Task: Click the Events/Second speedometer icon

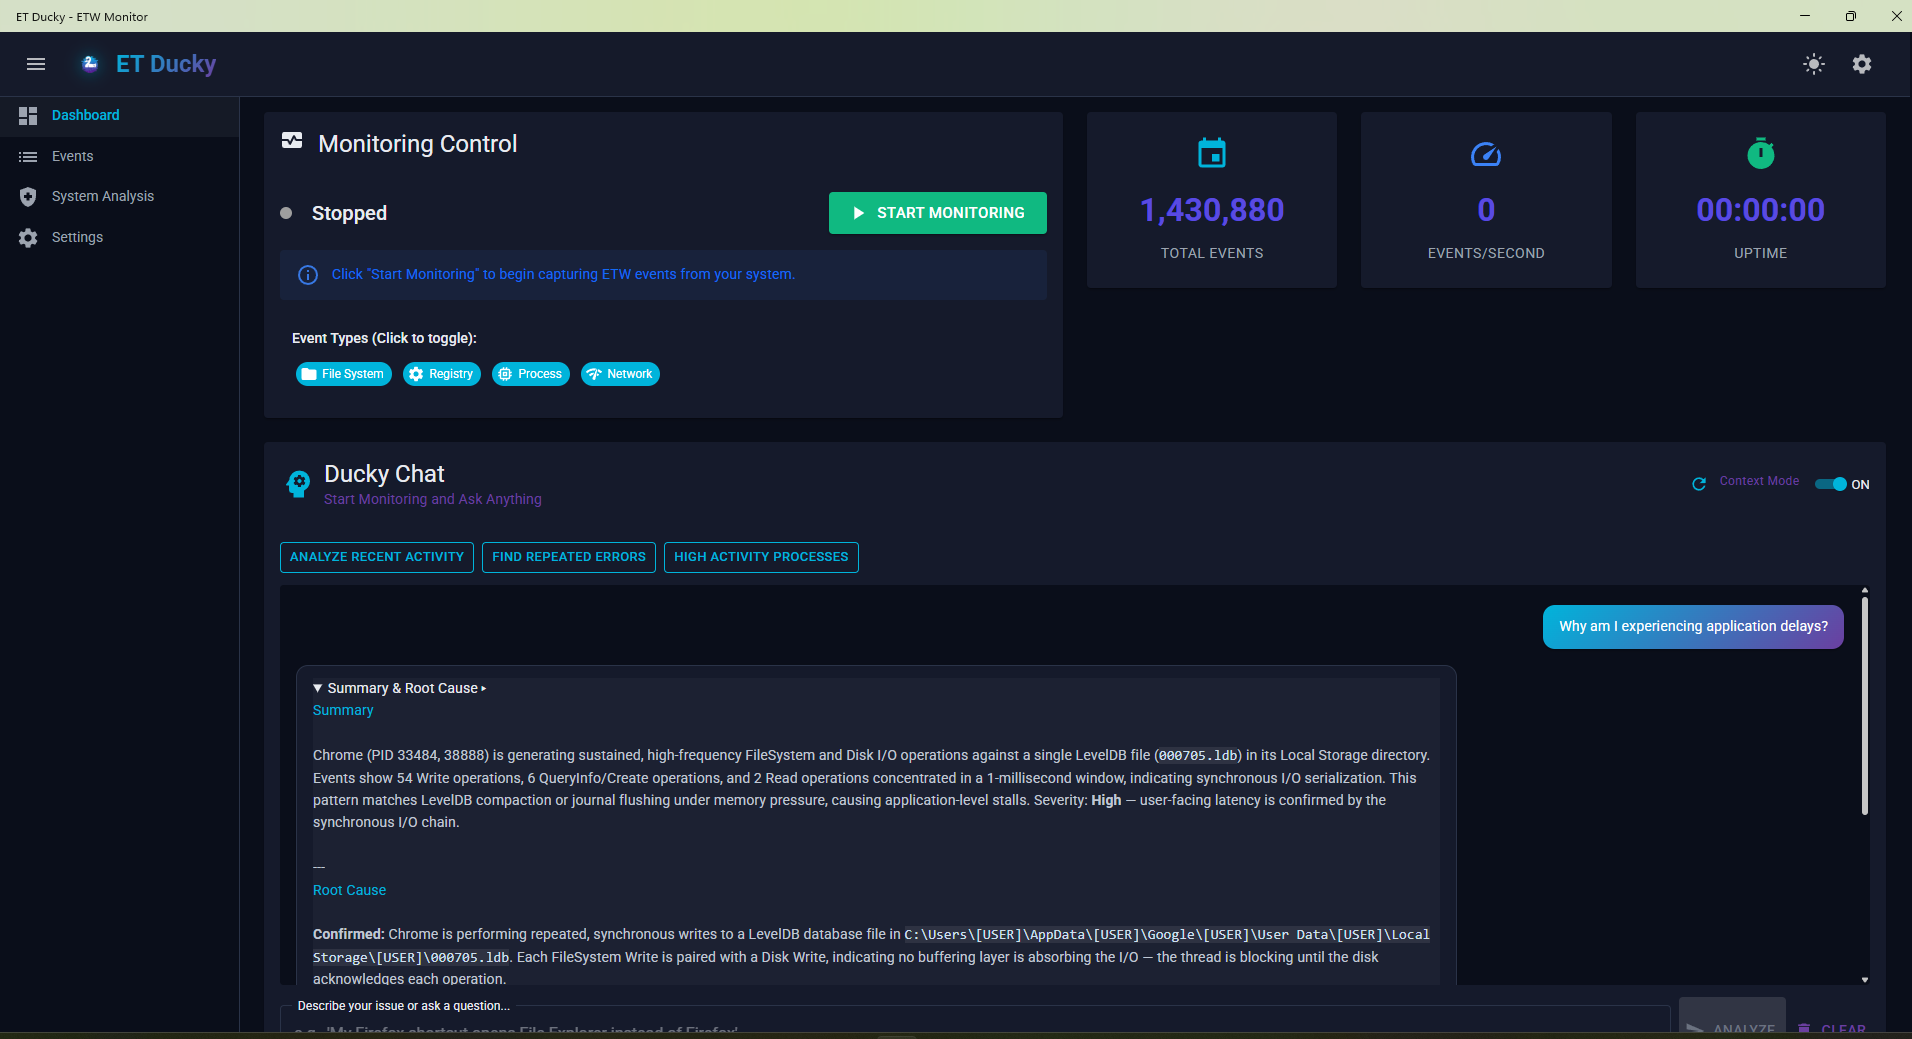Action: click(x=1485, y=154)
